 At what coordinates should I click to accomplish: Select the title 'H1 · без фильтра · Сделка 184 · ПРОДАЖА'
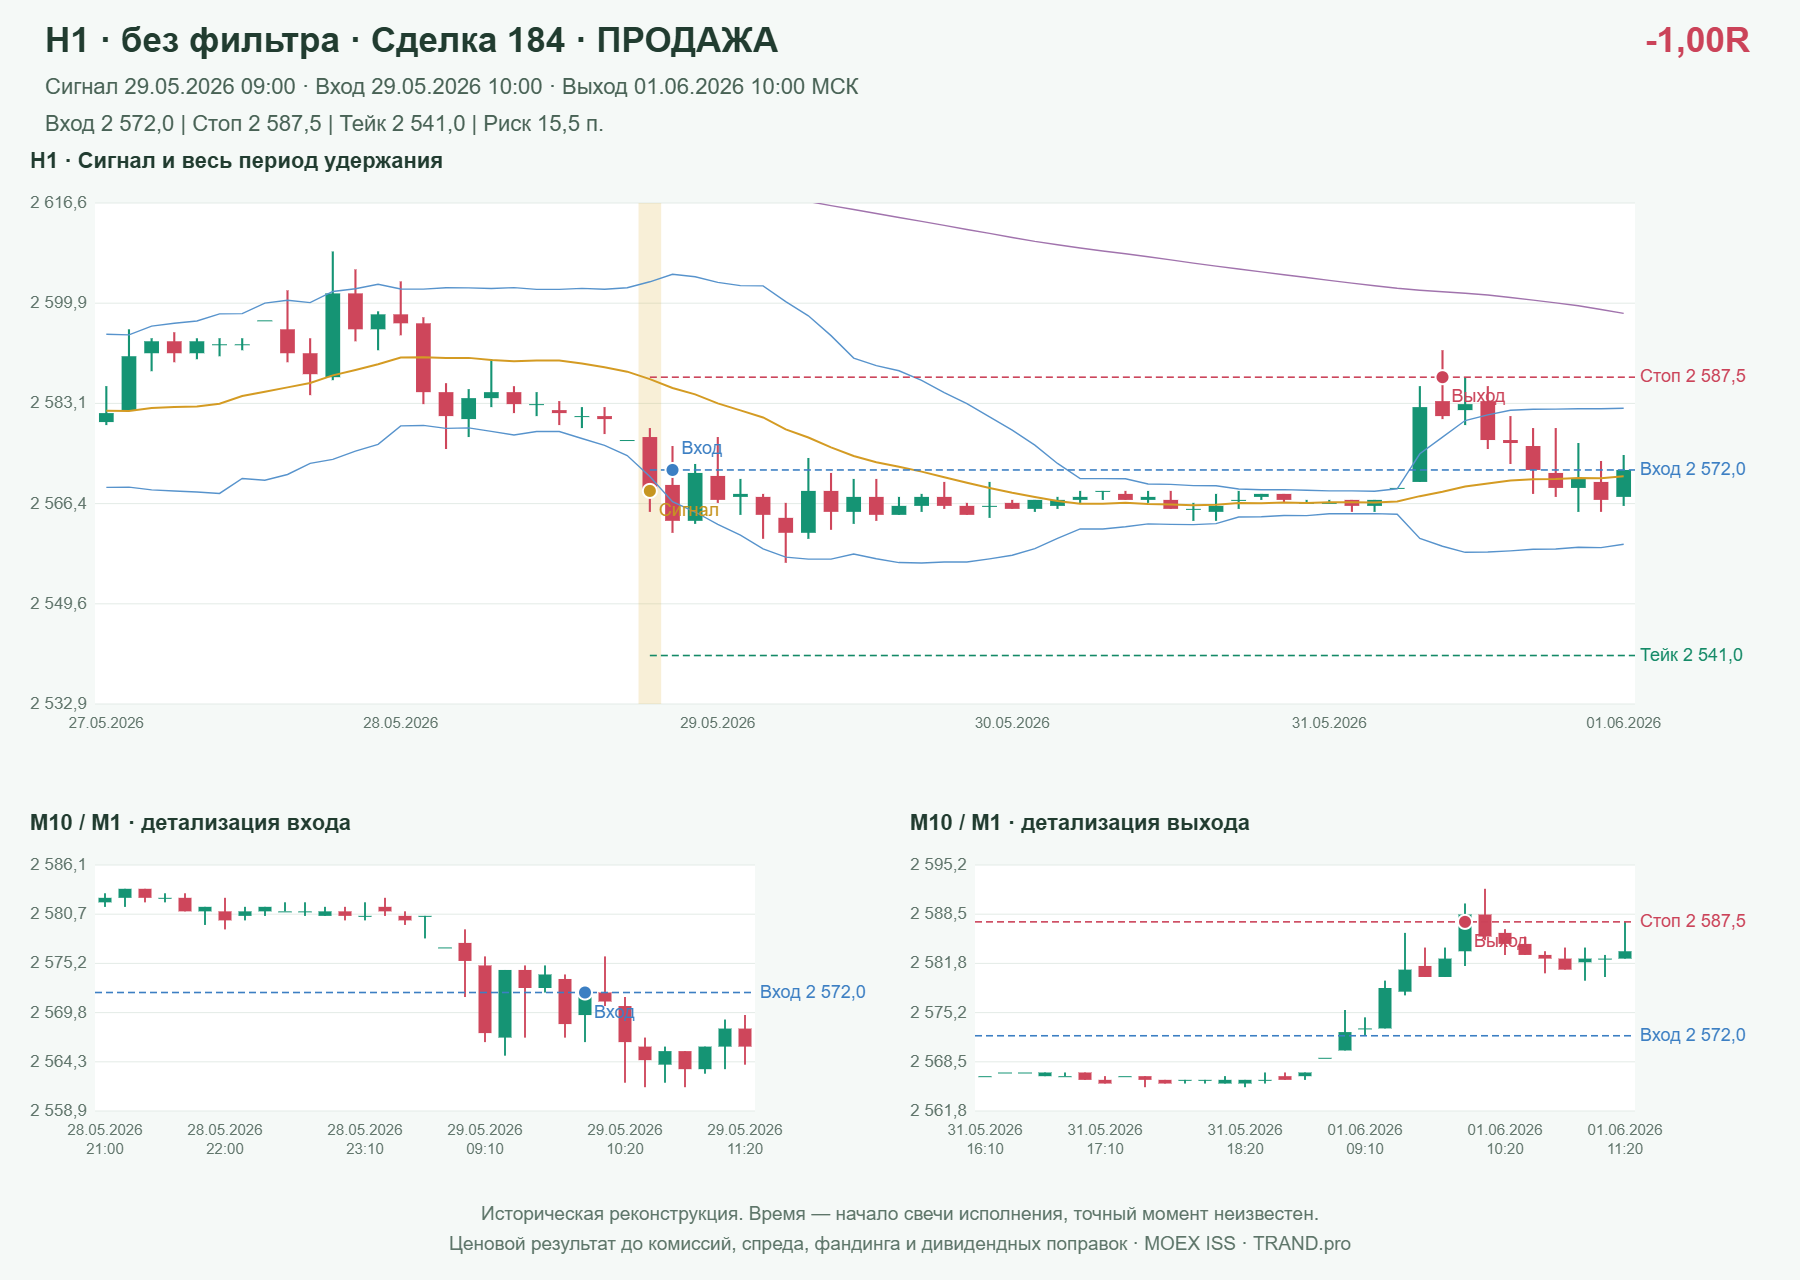click(x=411, y=40)
